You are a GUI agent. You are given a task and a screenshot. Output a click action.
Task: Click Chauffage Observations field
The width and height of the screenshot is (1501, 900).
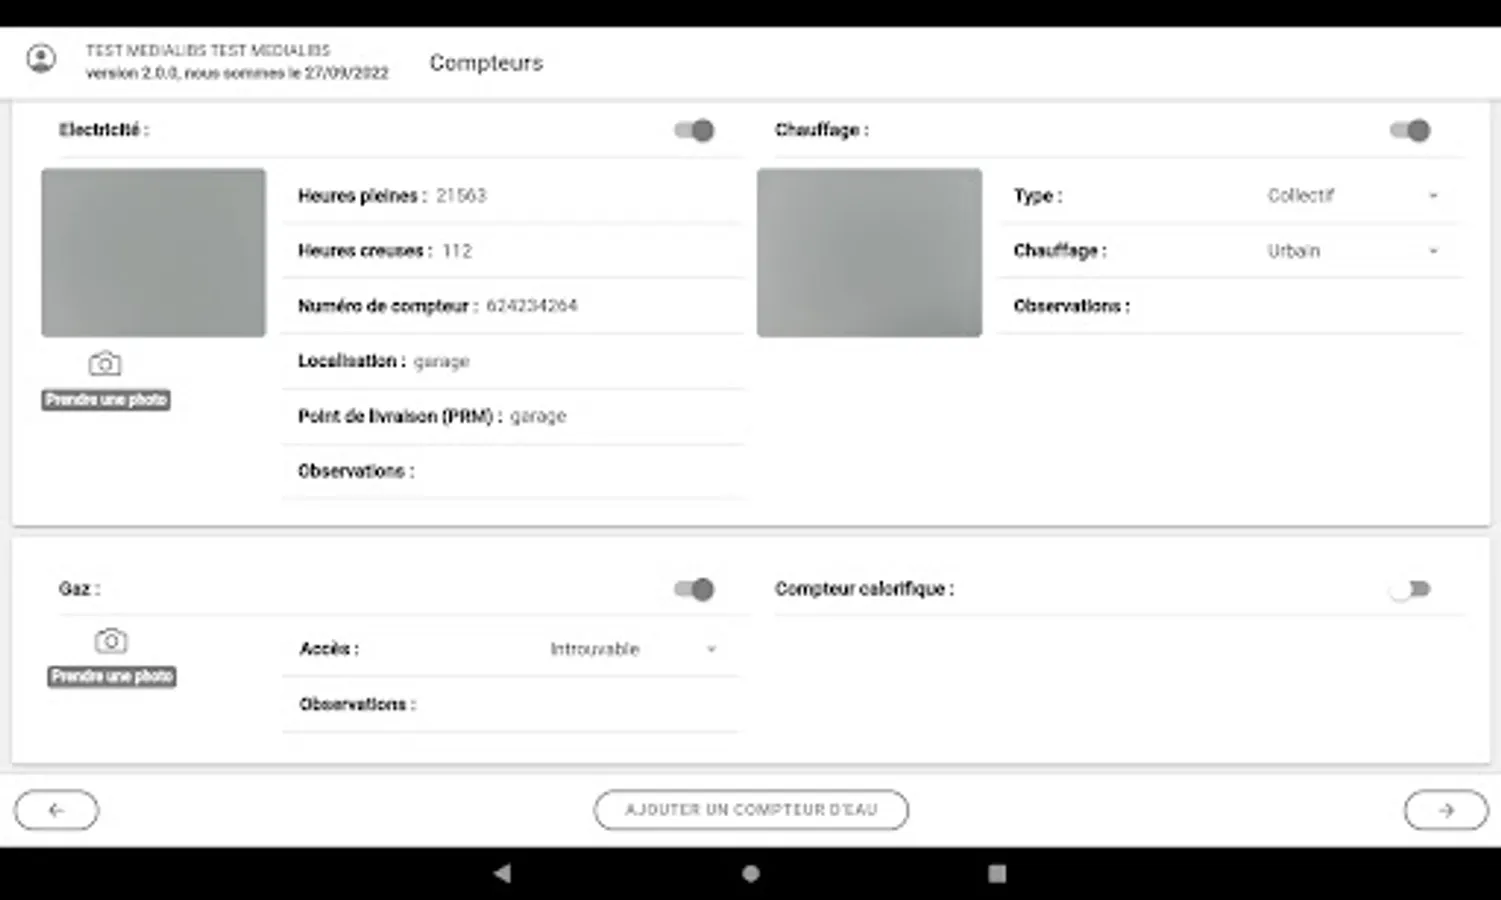pos(1231,306)
